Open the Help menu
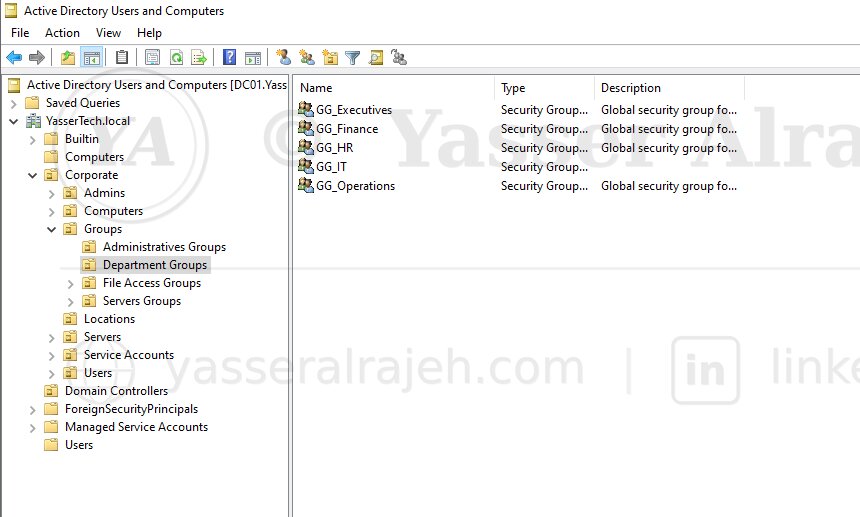Image resolution: width=860 pixels, height=517 pixels. coord(149,33)
